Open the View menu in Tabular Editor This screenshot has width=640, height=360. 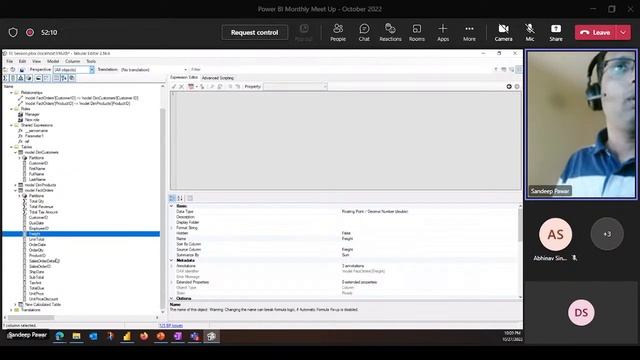pyautogui.click(x=36, y=61)
